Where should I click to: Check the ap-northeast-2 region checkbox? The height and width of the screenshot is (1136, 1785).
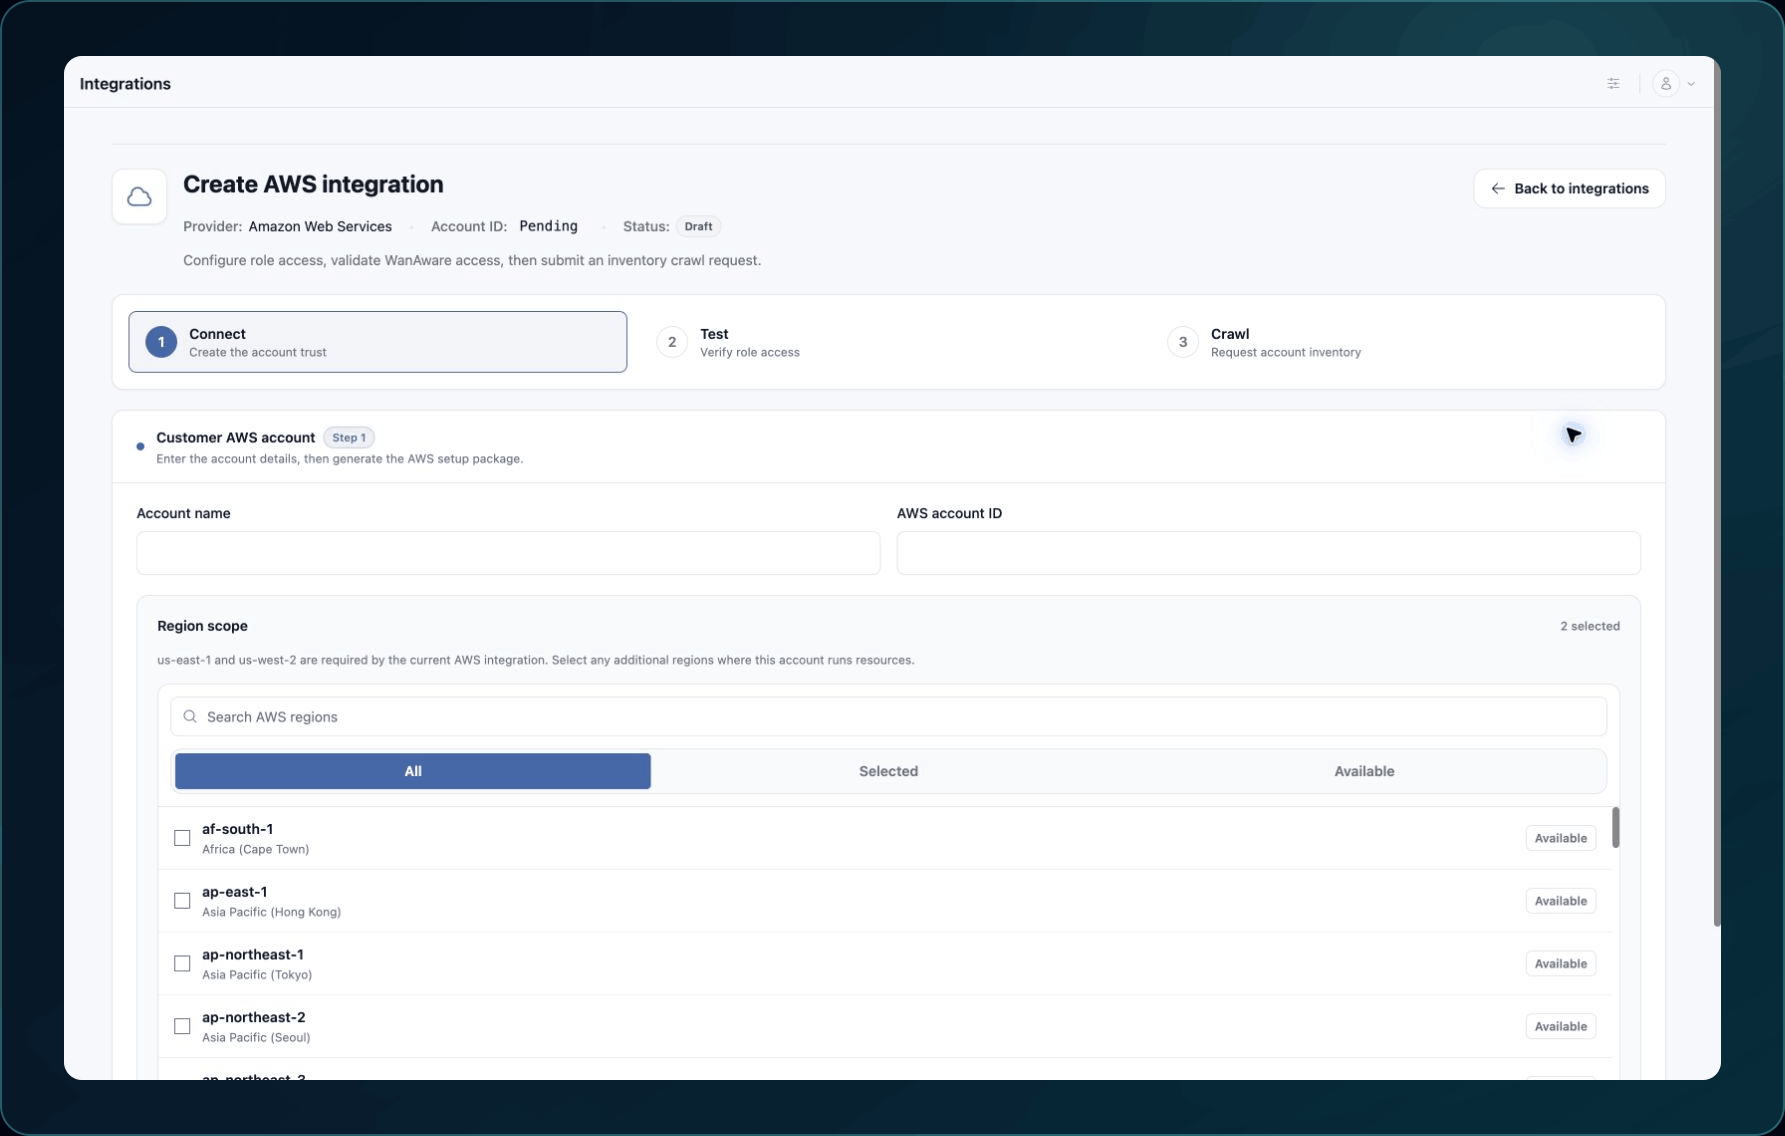(182, 1027)
